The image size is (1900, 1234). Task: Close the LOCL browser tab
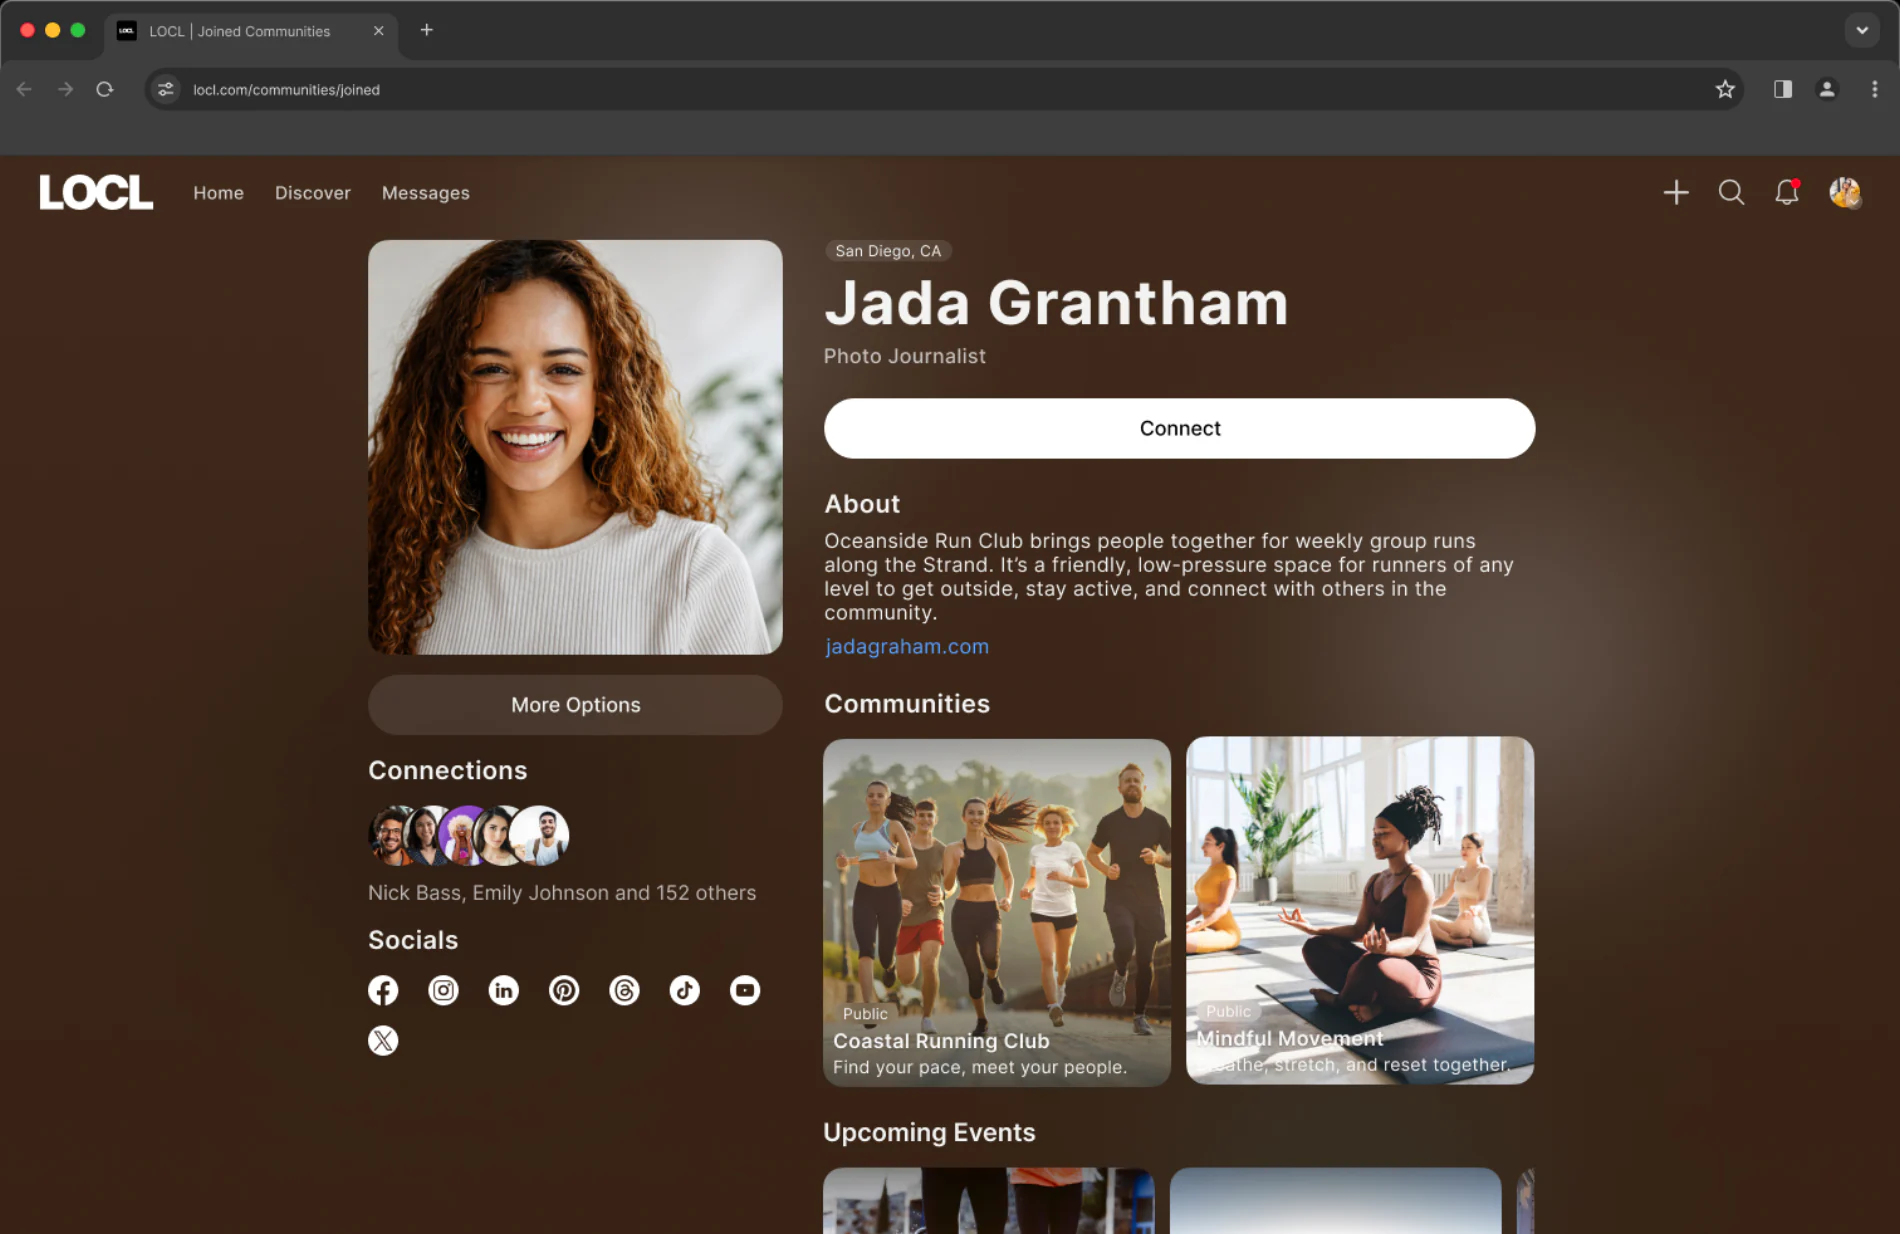click(x=379, y=31)
